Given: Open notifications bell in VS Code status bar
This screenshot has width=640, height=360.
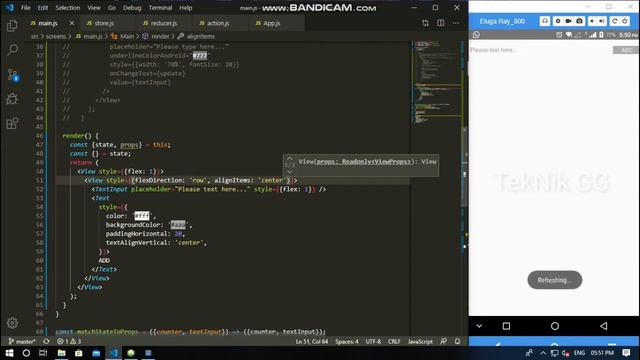Looking at the screenshot, I should coord(457,341).
